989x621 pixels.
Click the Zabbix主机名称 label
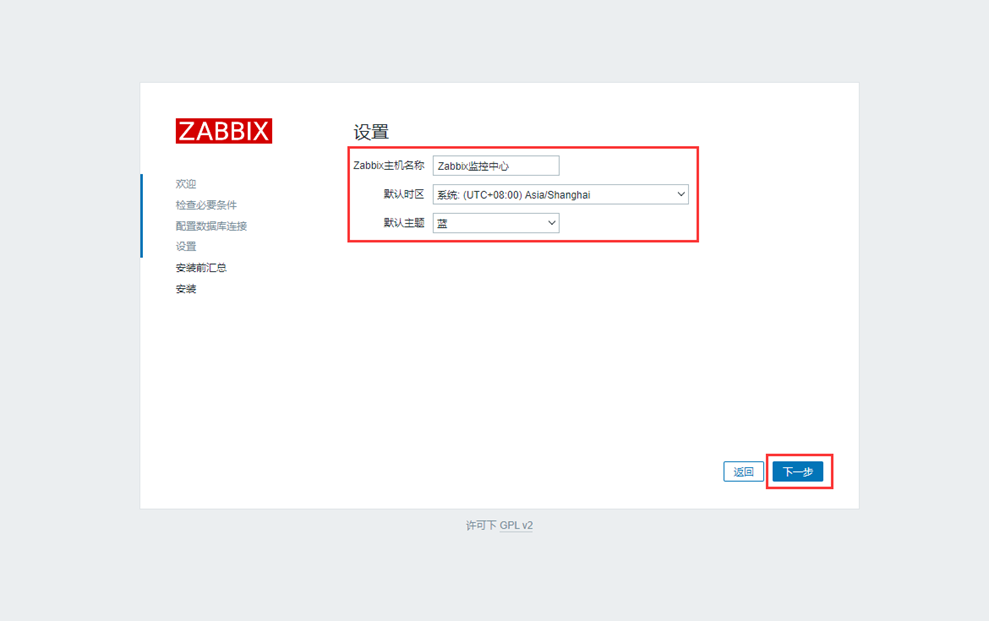(389, 166)
